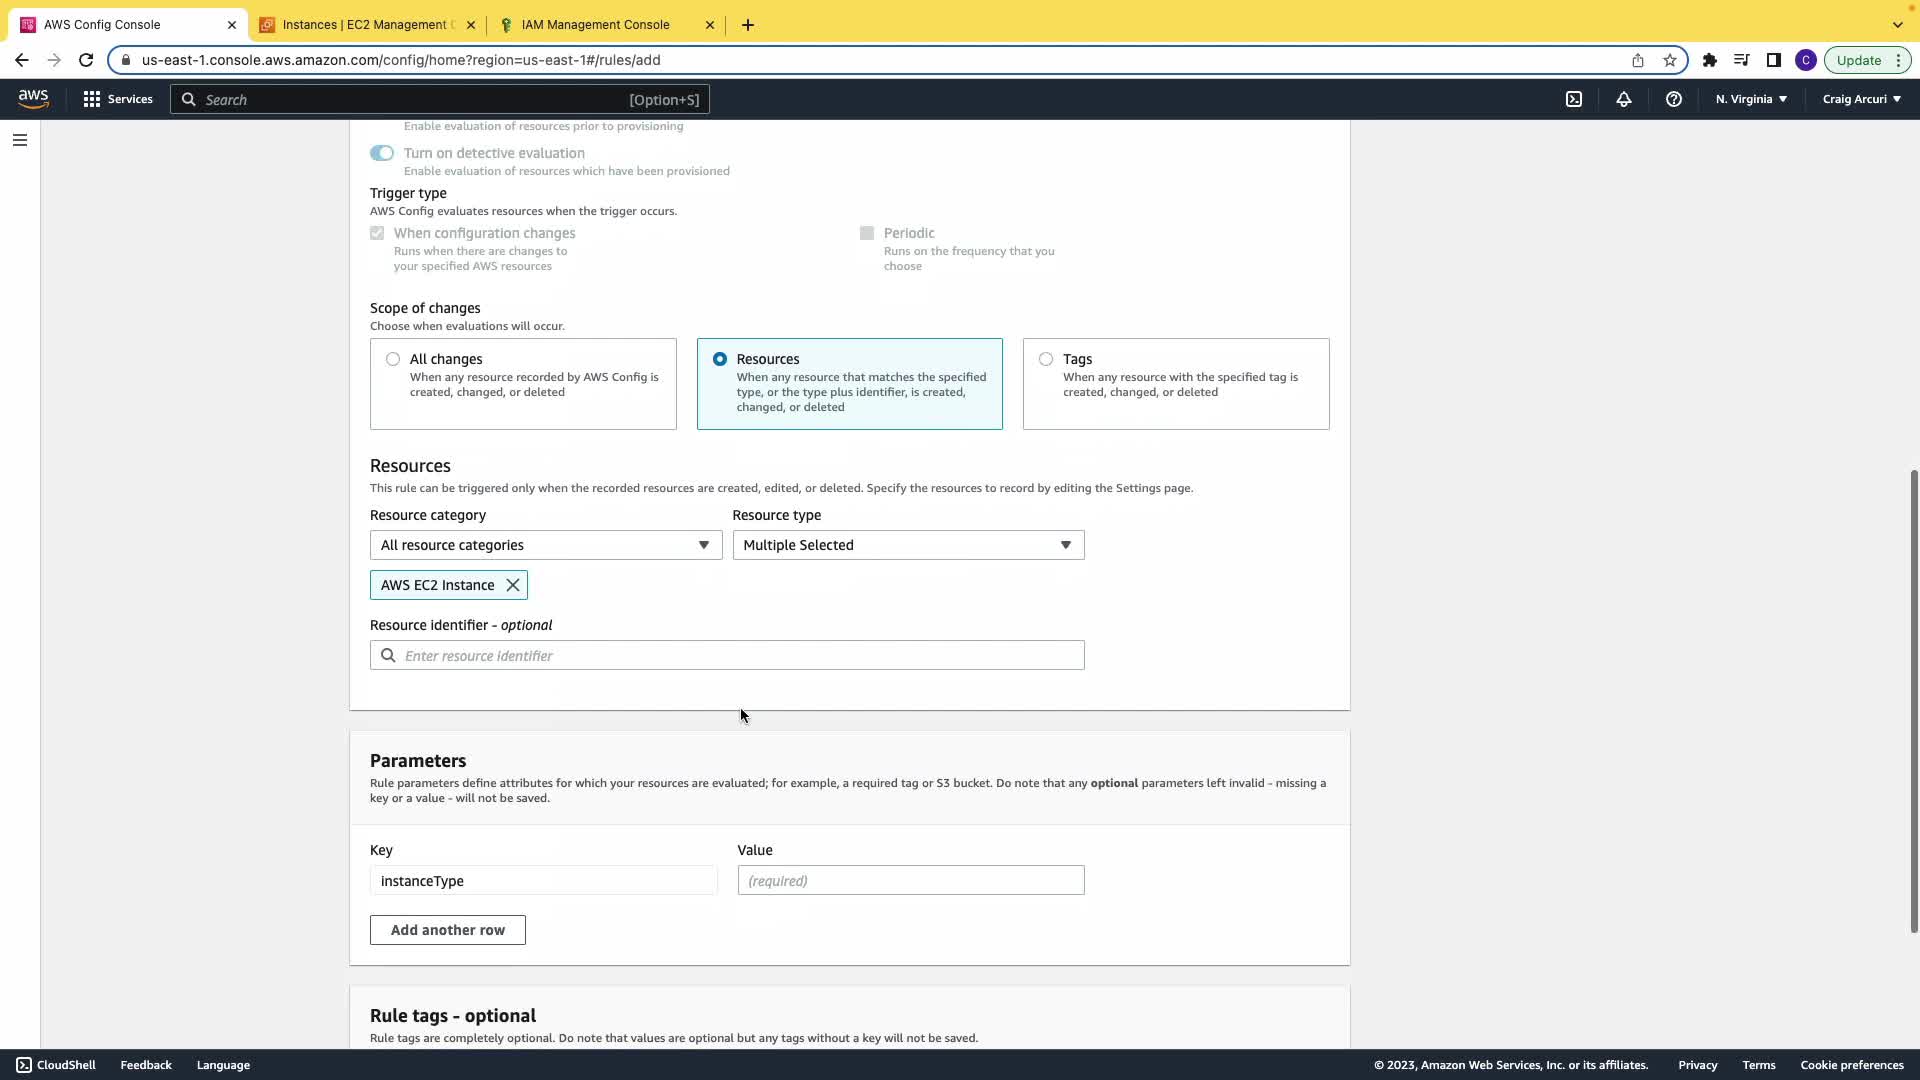
Task: Click the Add another row button
Action: (x=447, y=930)
